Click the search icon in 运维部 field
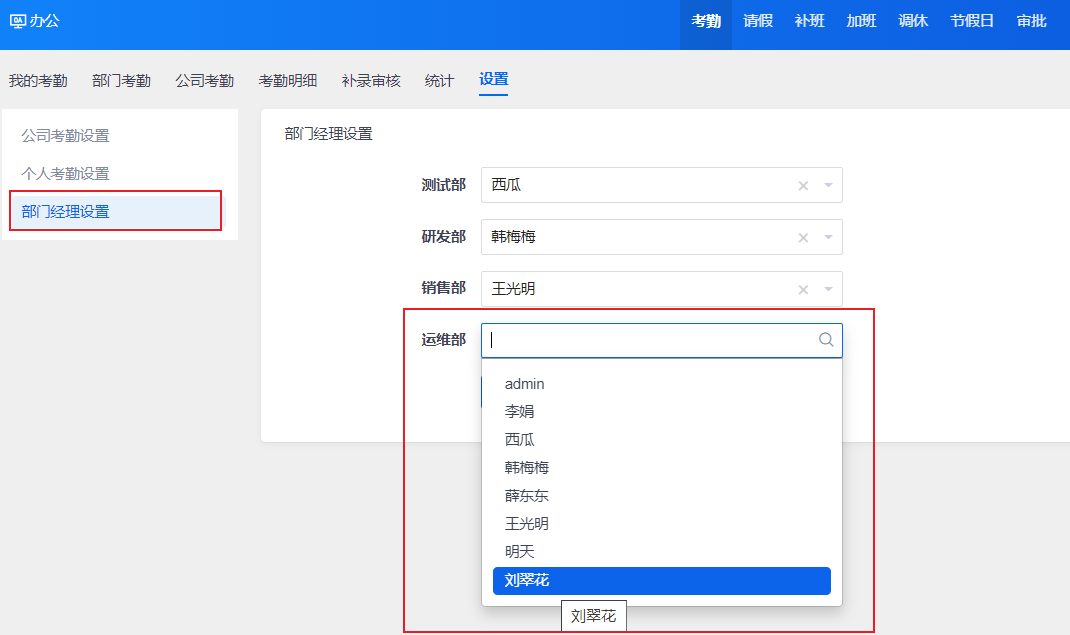Image resolution: width=1070 pixels, height=635 pixels. click(x=826, y=340)
